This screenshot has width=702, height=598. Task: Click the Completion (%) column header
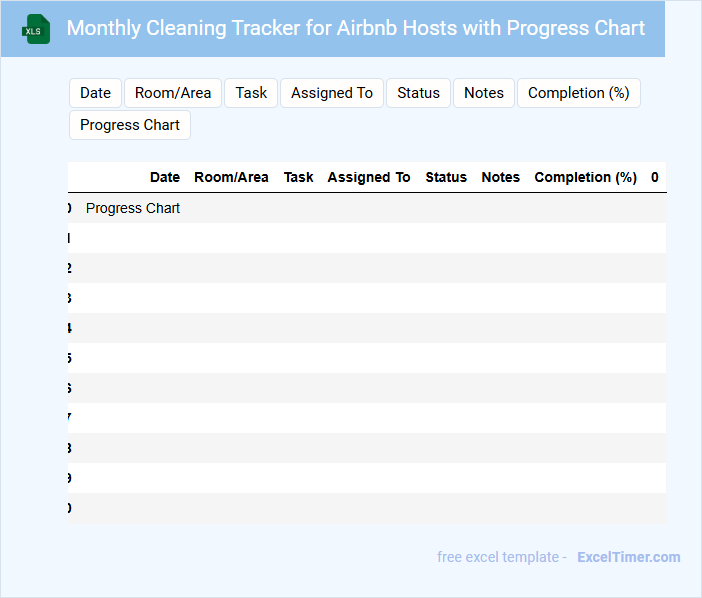pos(585,177)
